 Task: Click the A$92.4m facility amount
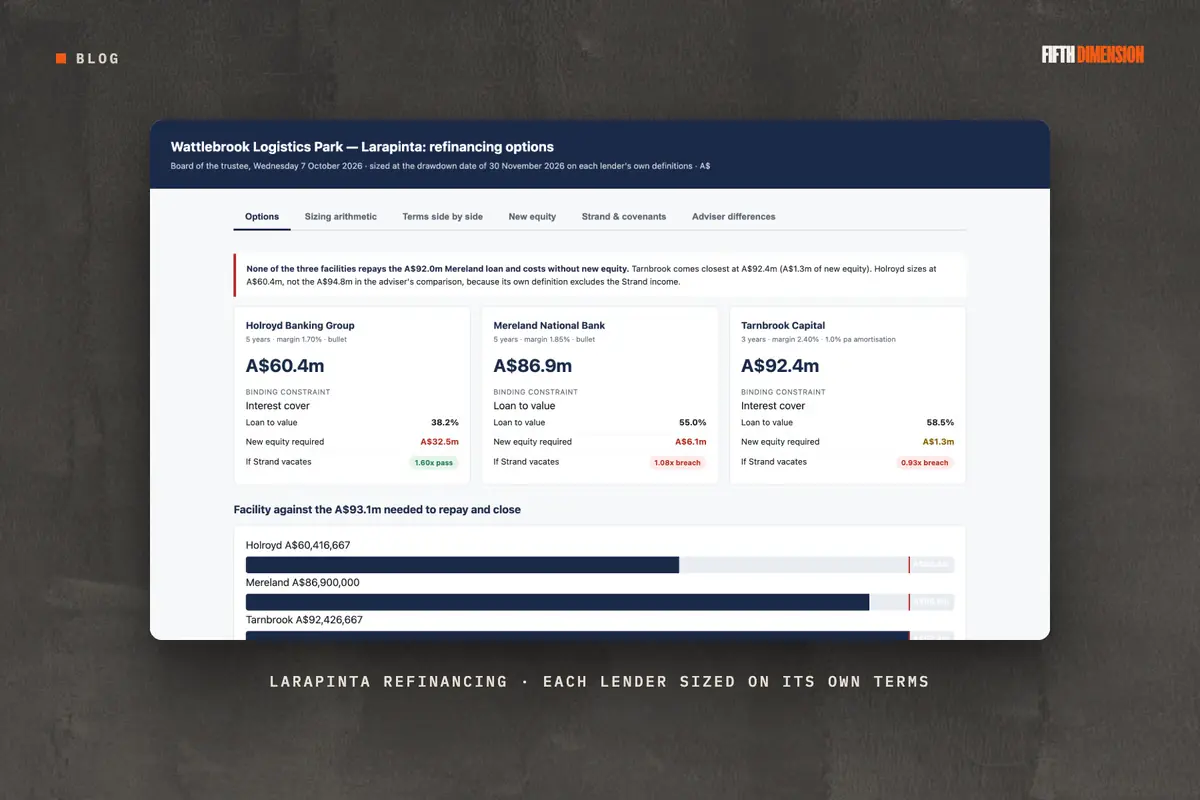coord(780,366)
